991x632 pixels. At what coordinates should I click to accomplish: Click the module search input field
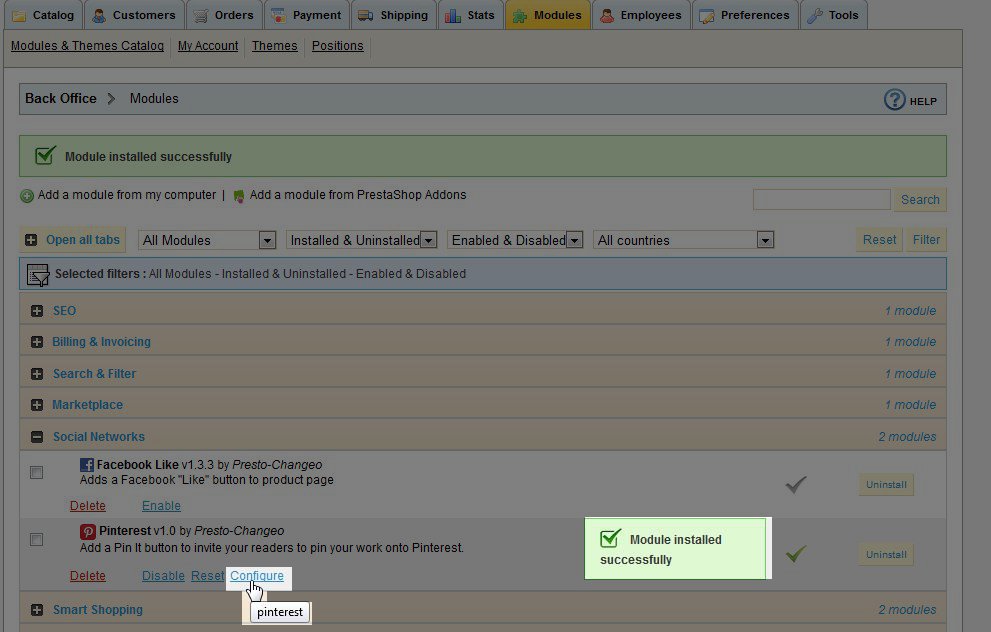tap(821, 200)
